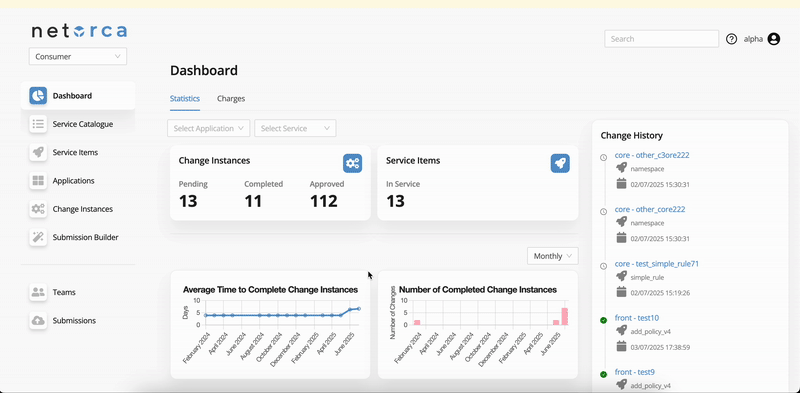Click the last data point on Average Time line
800x393 pixels.
point(359,309)
